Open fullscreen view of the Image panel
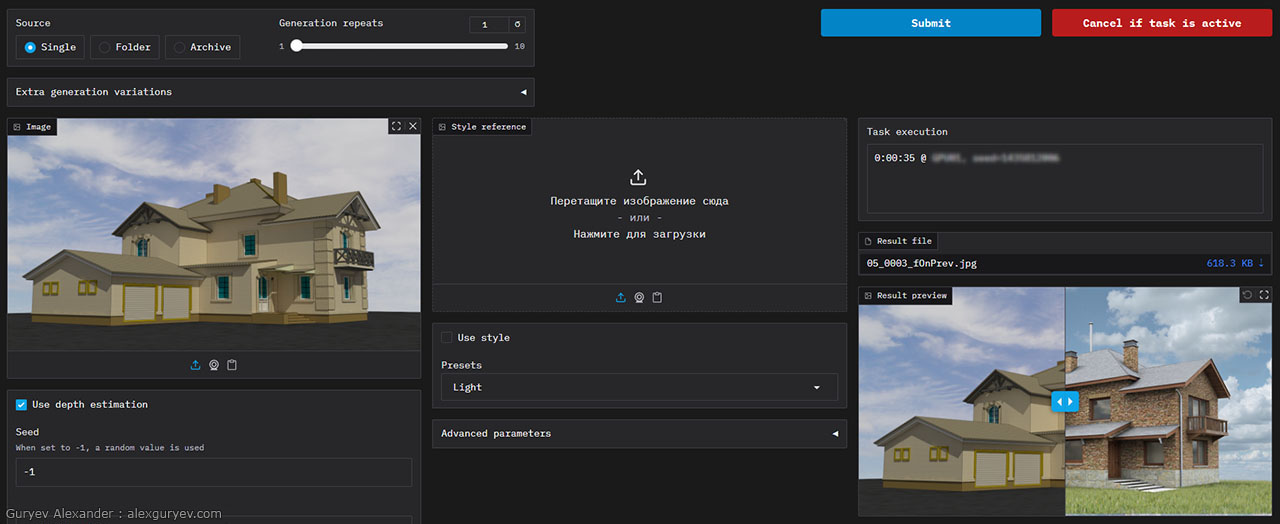The image size is (1280, 524). click(397, 126)
